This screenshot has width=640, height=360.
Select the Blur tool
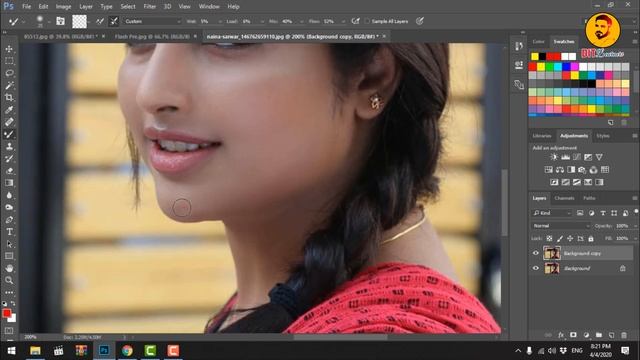pyautogui.click(x=9, y=195)
